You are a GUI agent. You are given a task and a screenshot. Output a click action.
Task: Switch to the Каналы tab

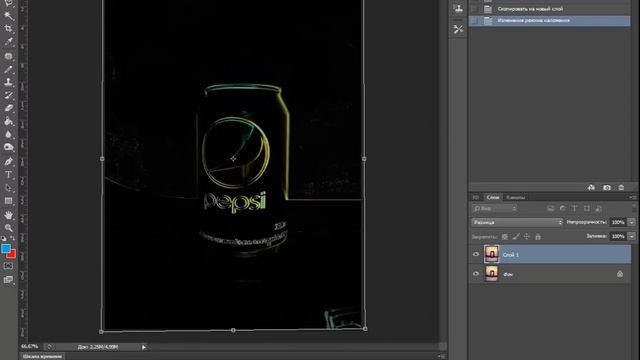[x=516, y=198]
